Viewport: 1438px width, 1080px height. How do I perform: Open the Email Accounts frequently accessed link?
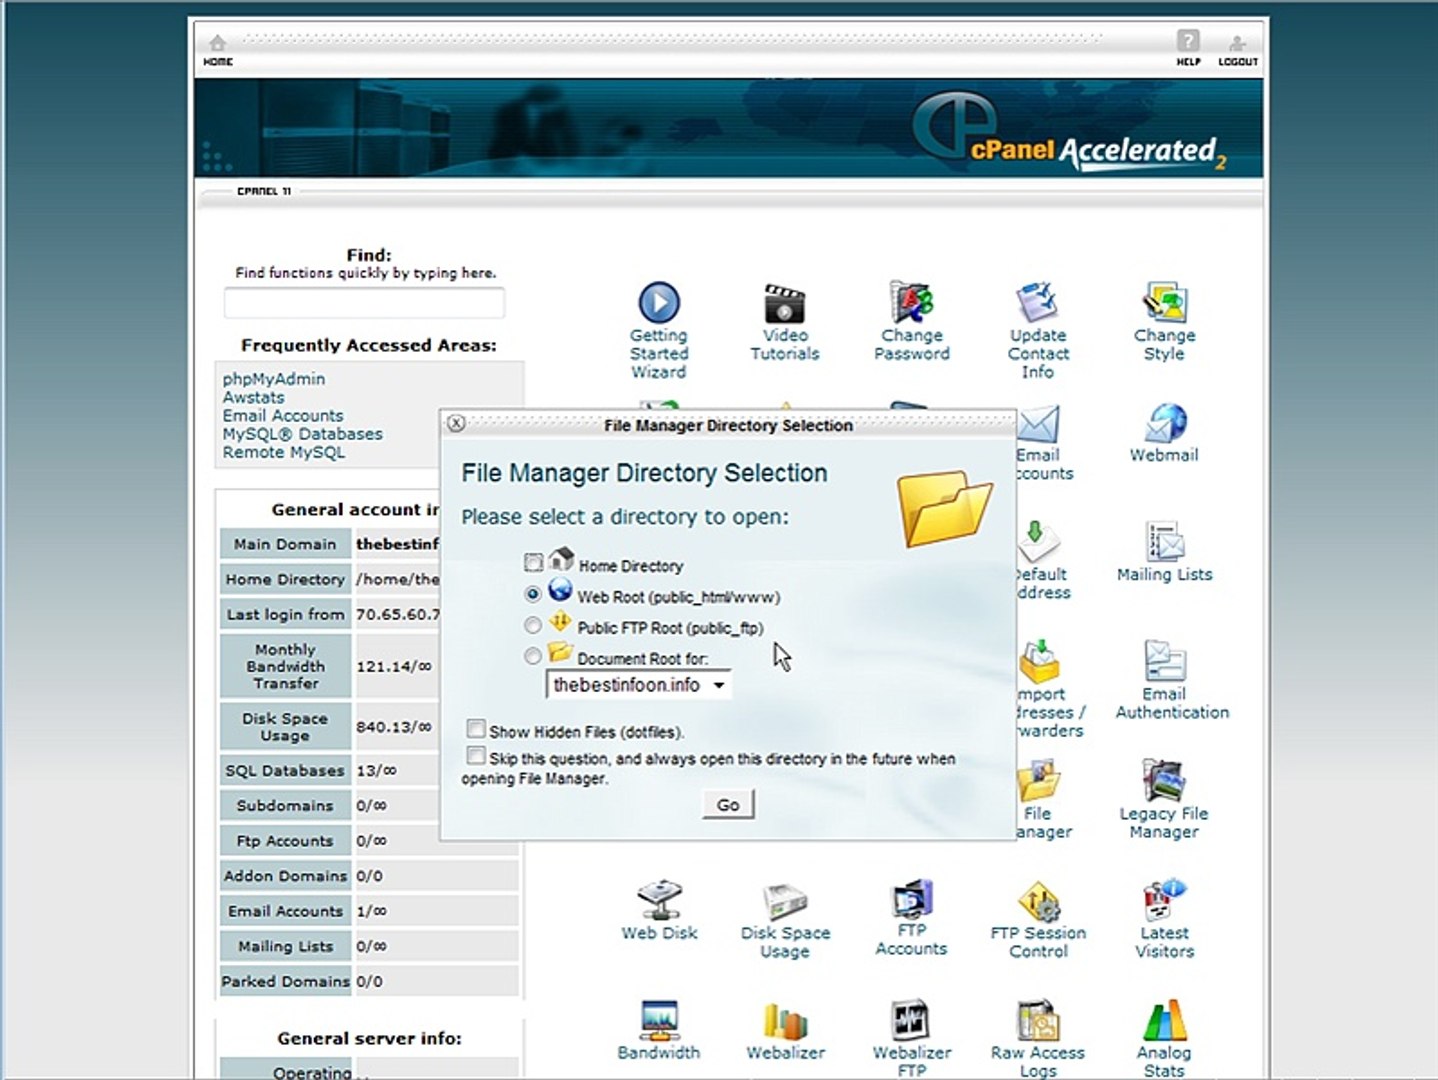283,415
